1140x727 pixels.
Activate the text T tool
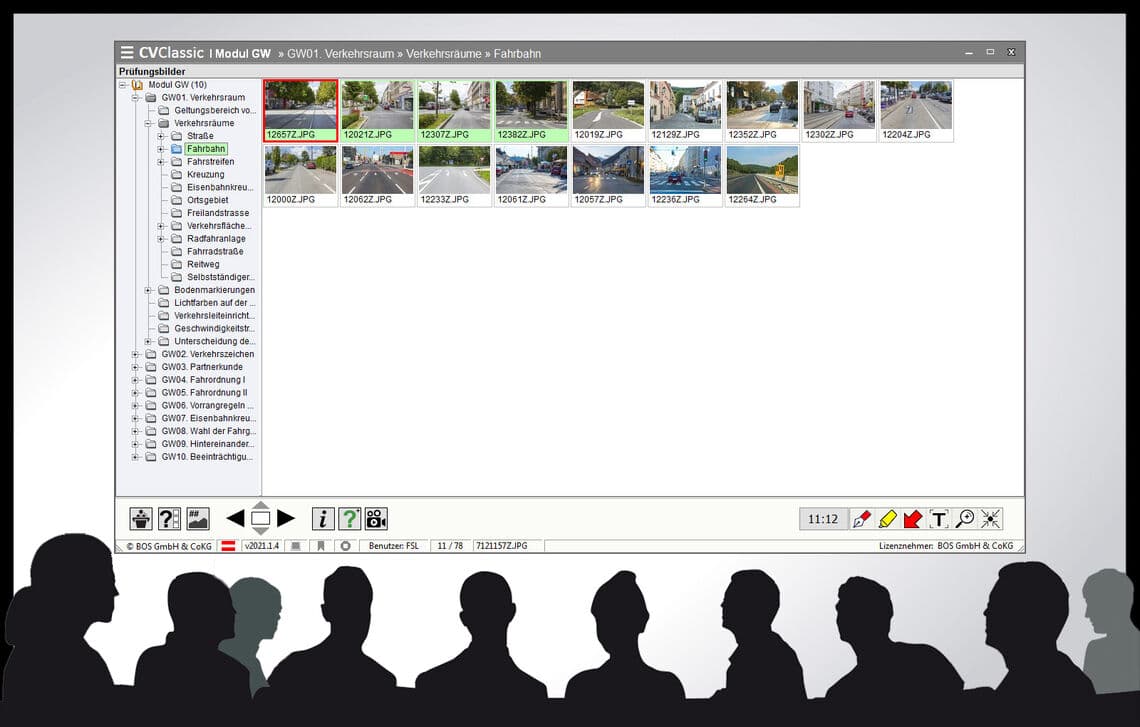(939, 519)
